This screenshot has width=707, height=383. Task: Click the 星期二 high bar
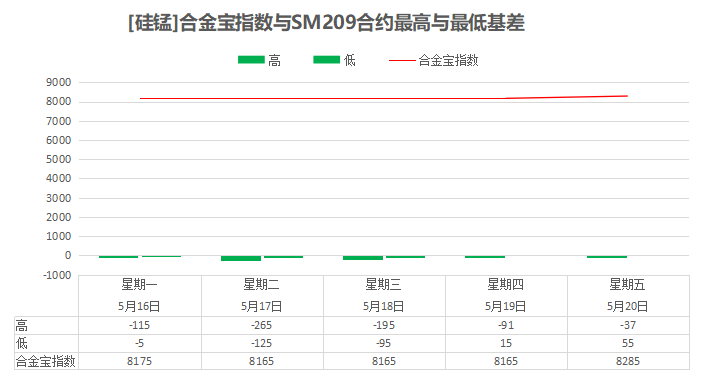[x=241, y=258]
